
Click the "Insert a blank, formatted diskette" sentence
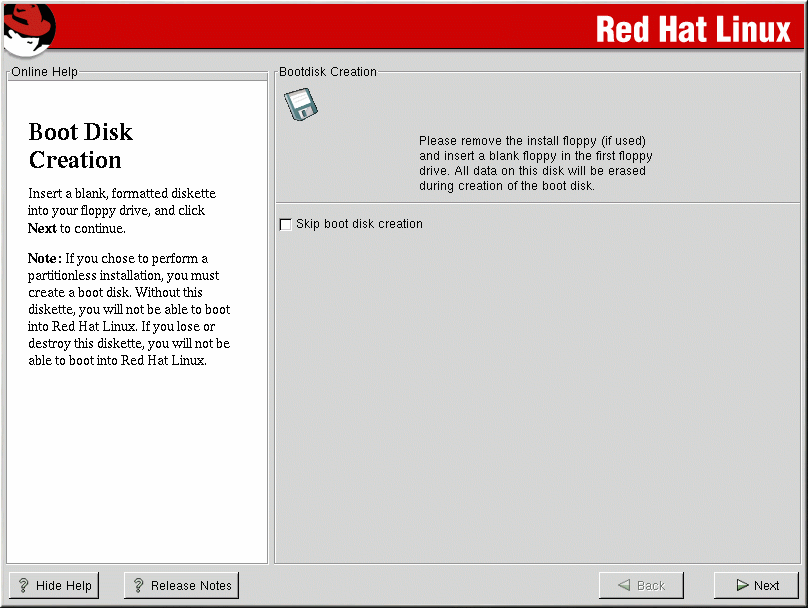point(122,193)
